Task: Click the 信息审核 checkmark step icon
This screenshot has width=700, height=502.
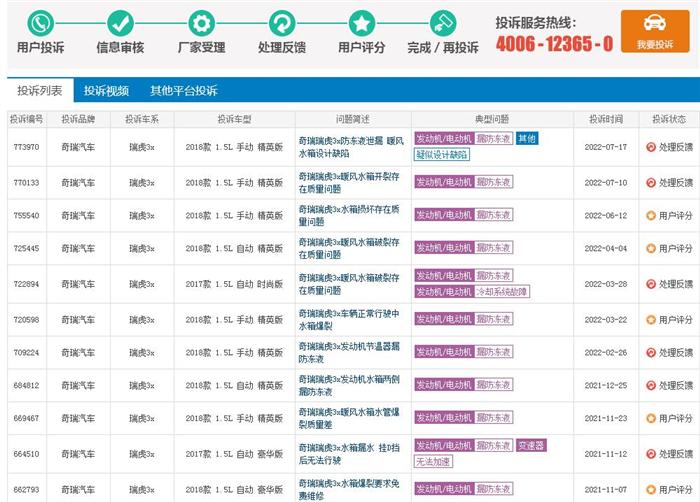Action: pos(121,23)
